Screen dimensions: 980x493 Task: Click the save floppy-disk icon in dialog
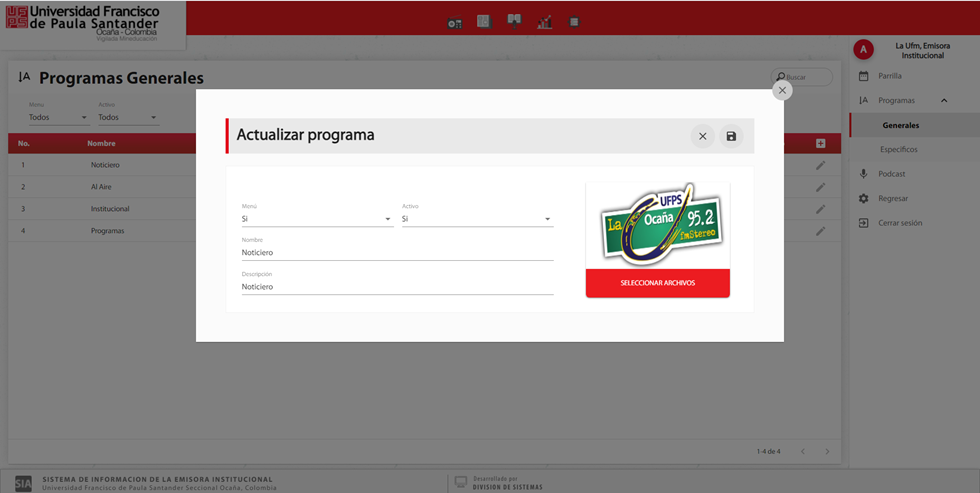point(731,136)
